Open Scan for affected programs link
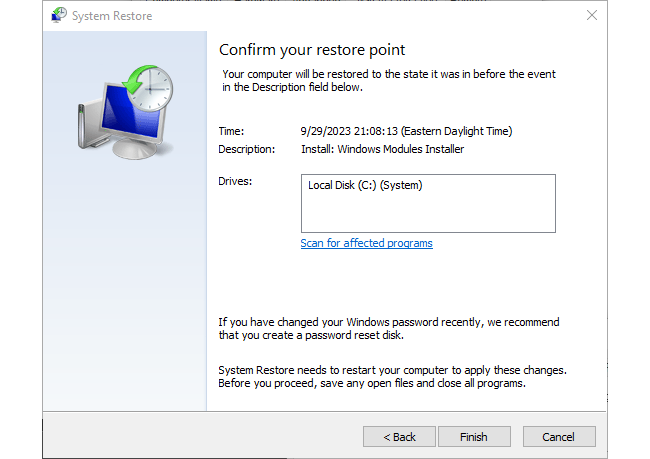650x459 pixels. (366, 243)
